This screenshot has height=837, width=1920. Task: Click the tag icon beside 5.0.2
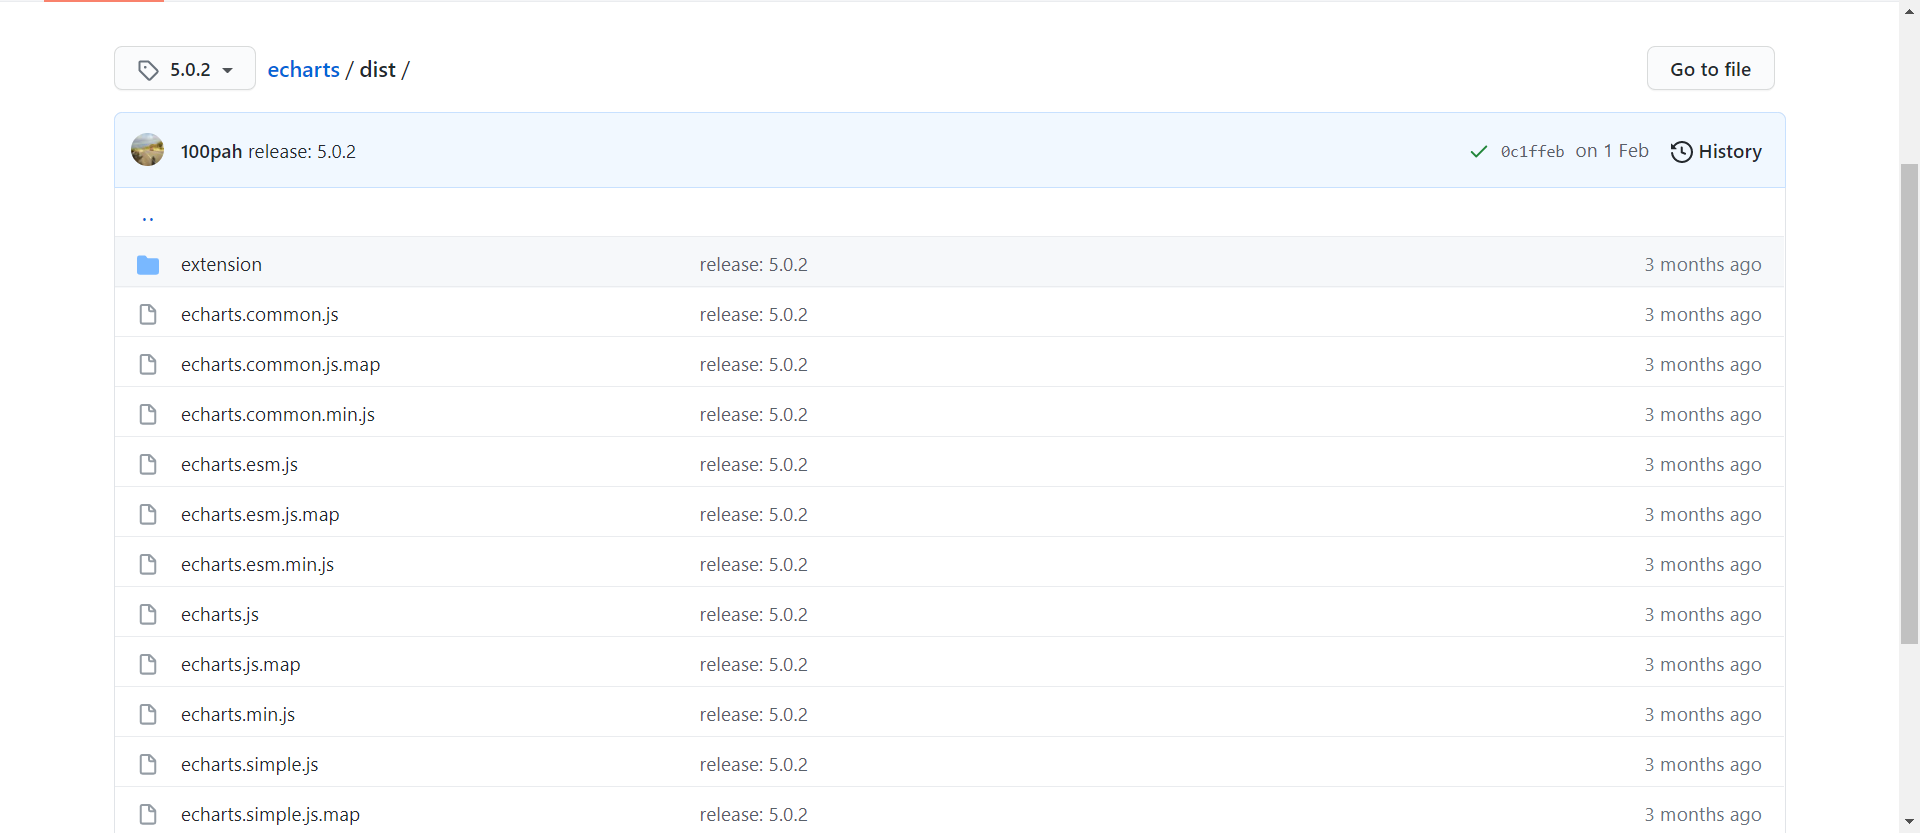click(x=148, y=70)
